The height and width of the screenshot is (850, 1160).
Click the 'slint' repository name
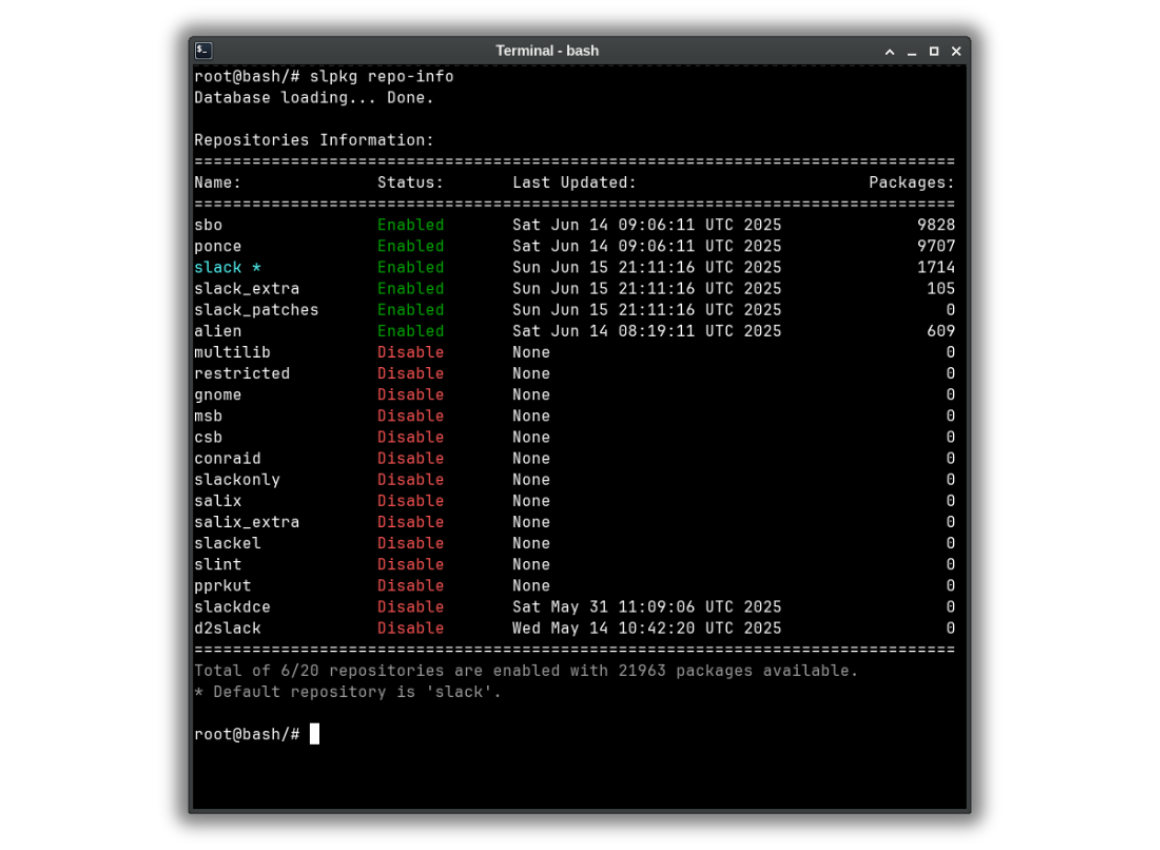(x=218, y=564)
